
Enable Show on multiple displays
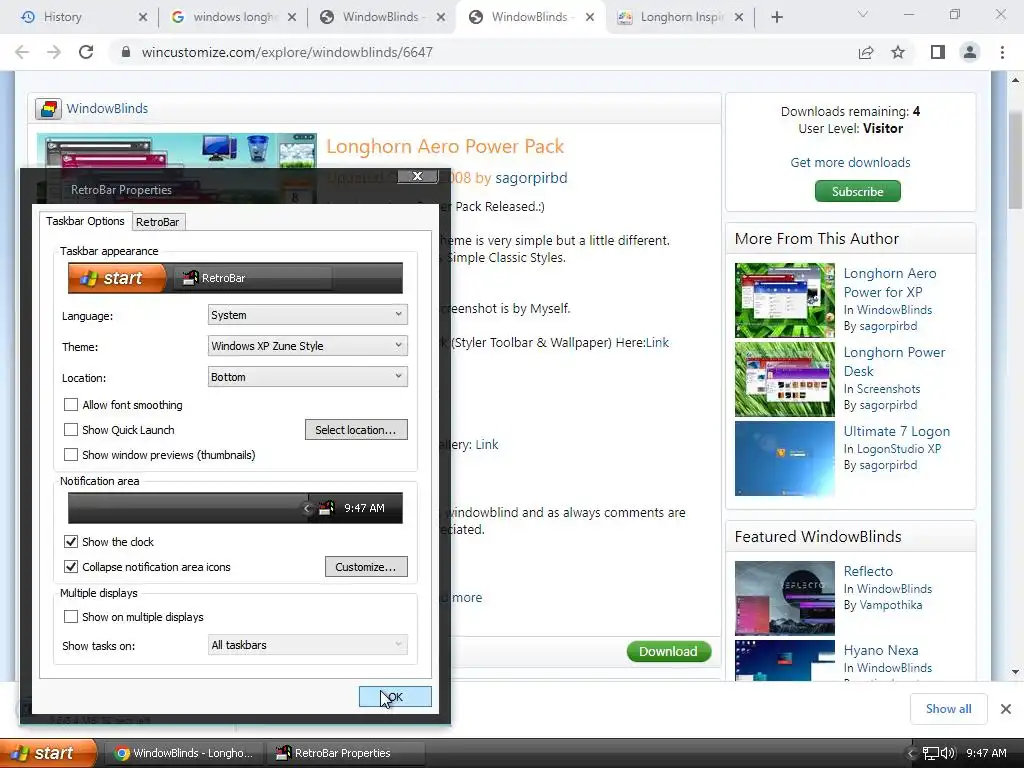point(71,617)
